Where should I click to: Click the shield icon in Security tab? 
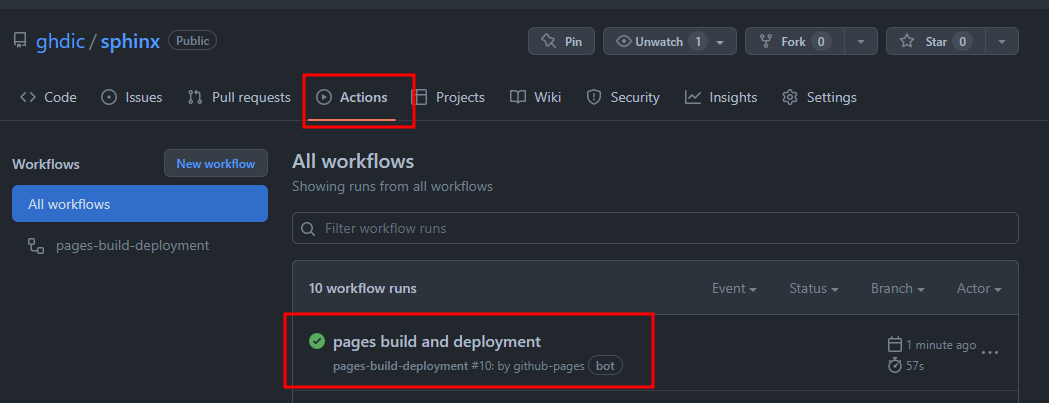tap(593, 98)
